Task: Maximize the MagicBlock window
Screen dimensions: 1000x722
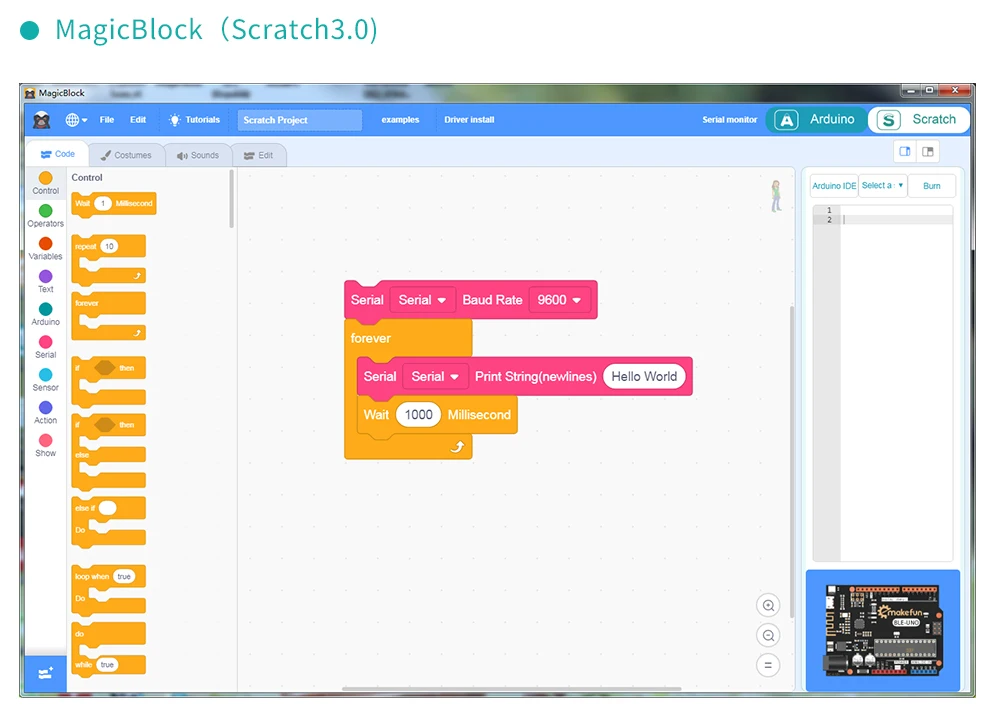Action: (930, 91)
